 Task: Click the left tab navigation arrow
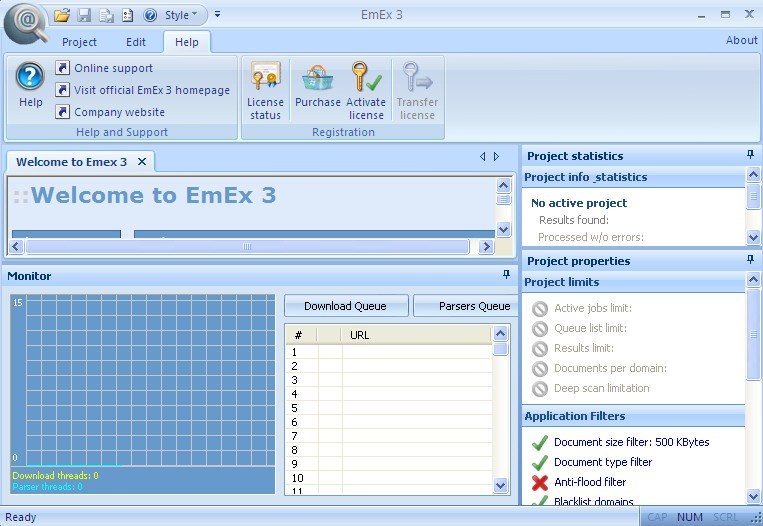[x=482, y=156]
